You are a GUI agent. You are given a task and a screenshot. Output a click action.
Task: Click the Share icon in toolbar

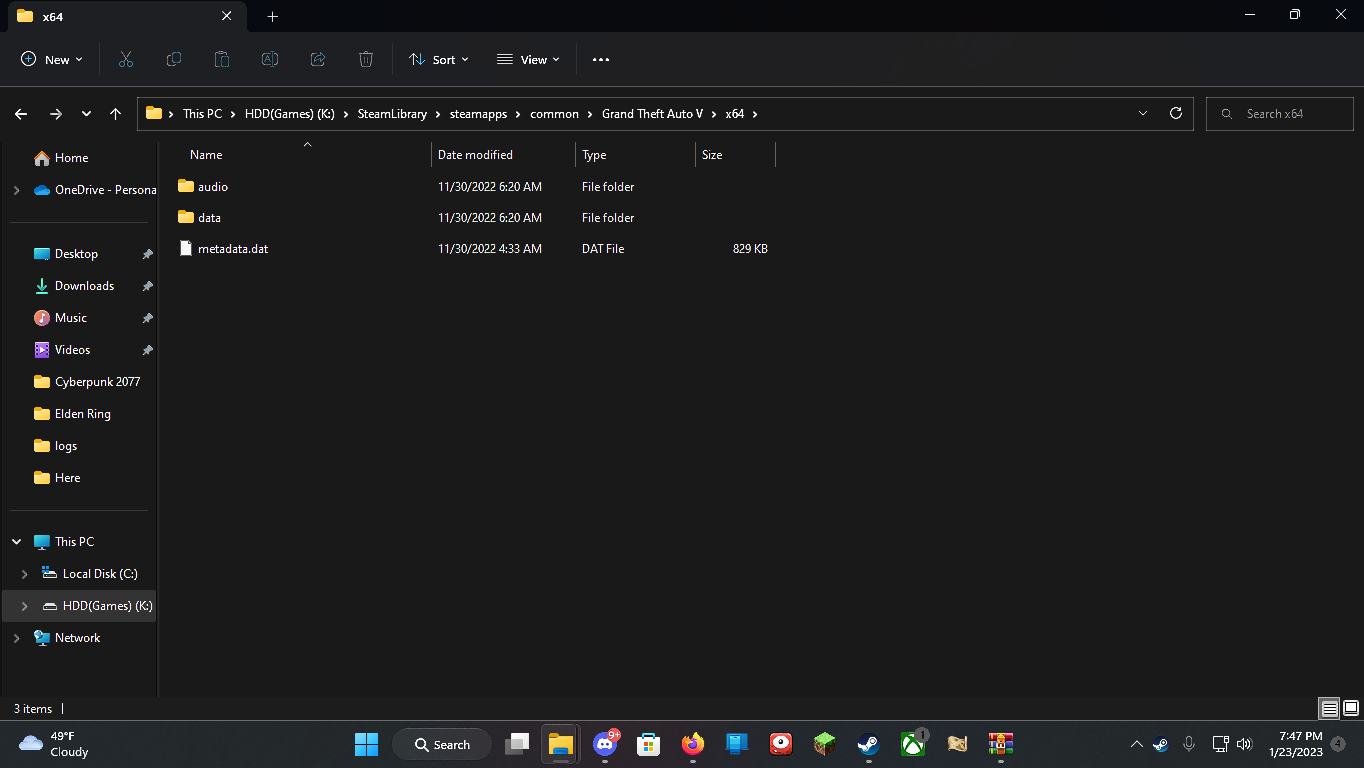pyautogui.click(x=318, y=60)
